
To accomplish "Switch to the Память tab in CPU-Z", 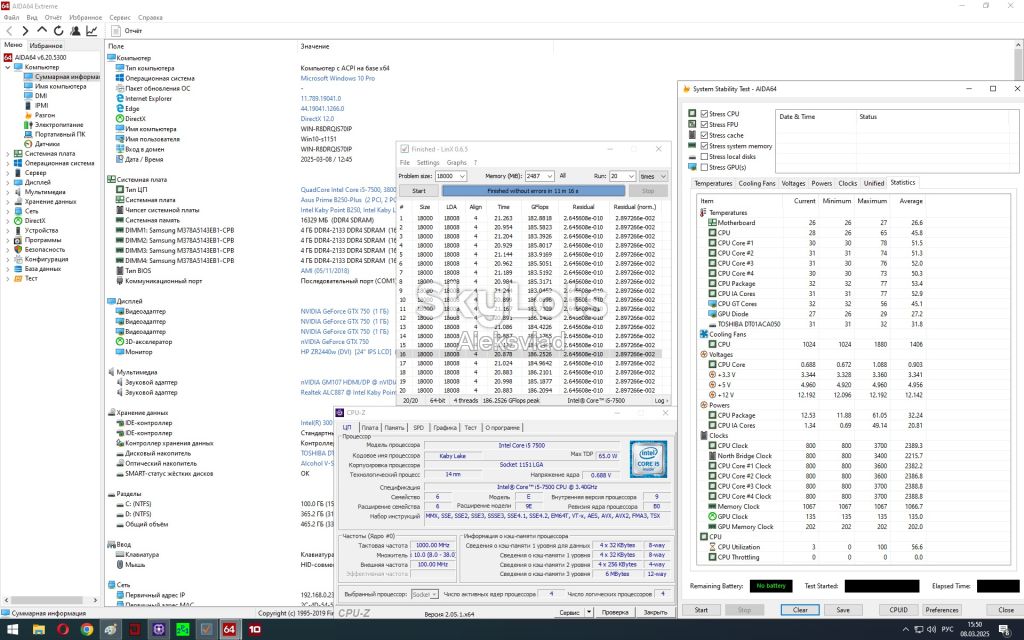I will (x=394, y=428).
